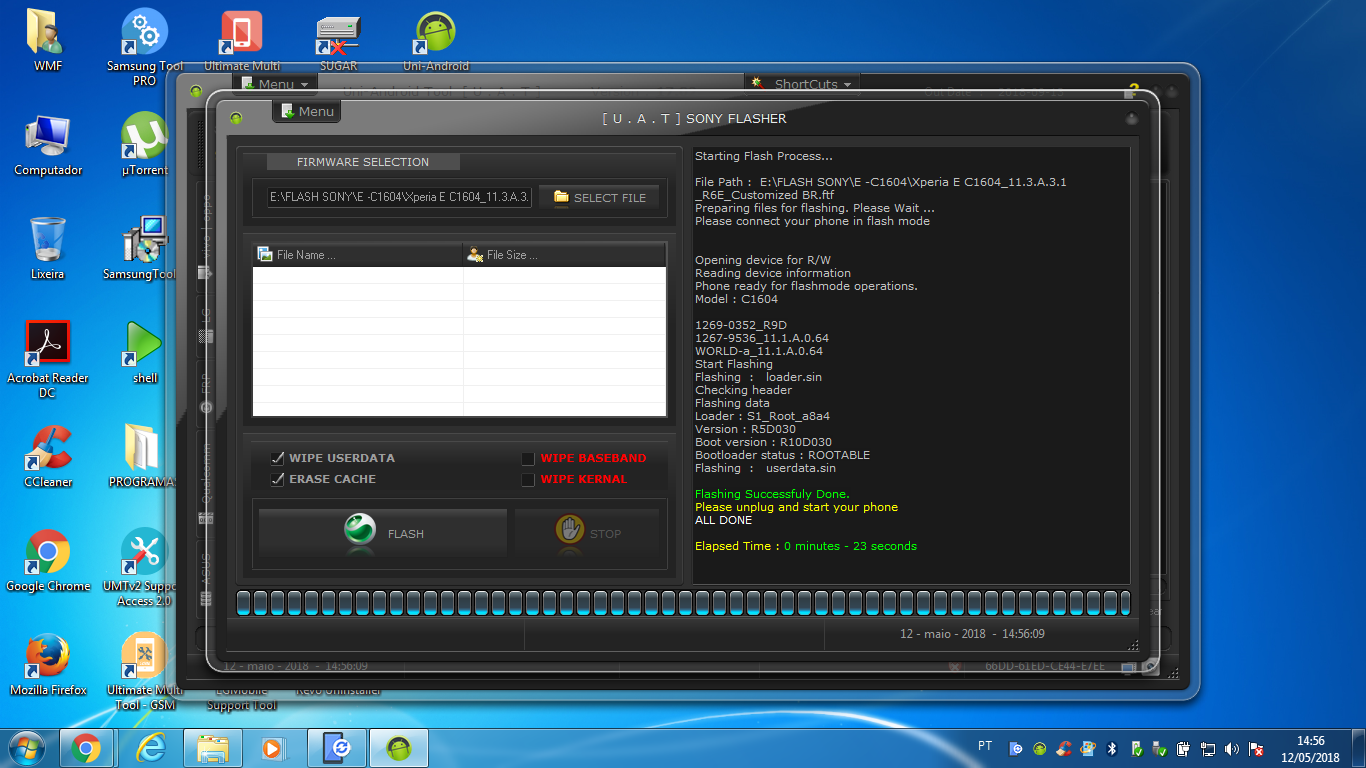Open Windows Explorer taskbar icon
The height and width of the screenshot is (768, 1366).
coord(214,748)
